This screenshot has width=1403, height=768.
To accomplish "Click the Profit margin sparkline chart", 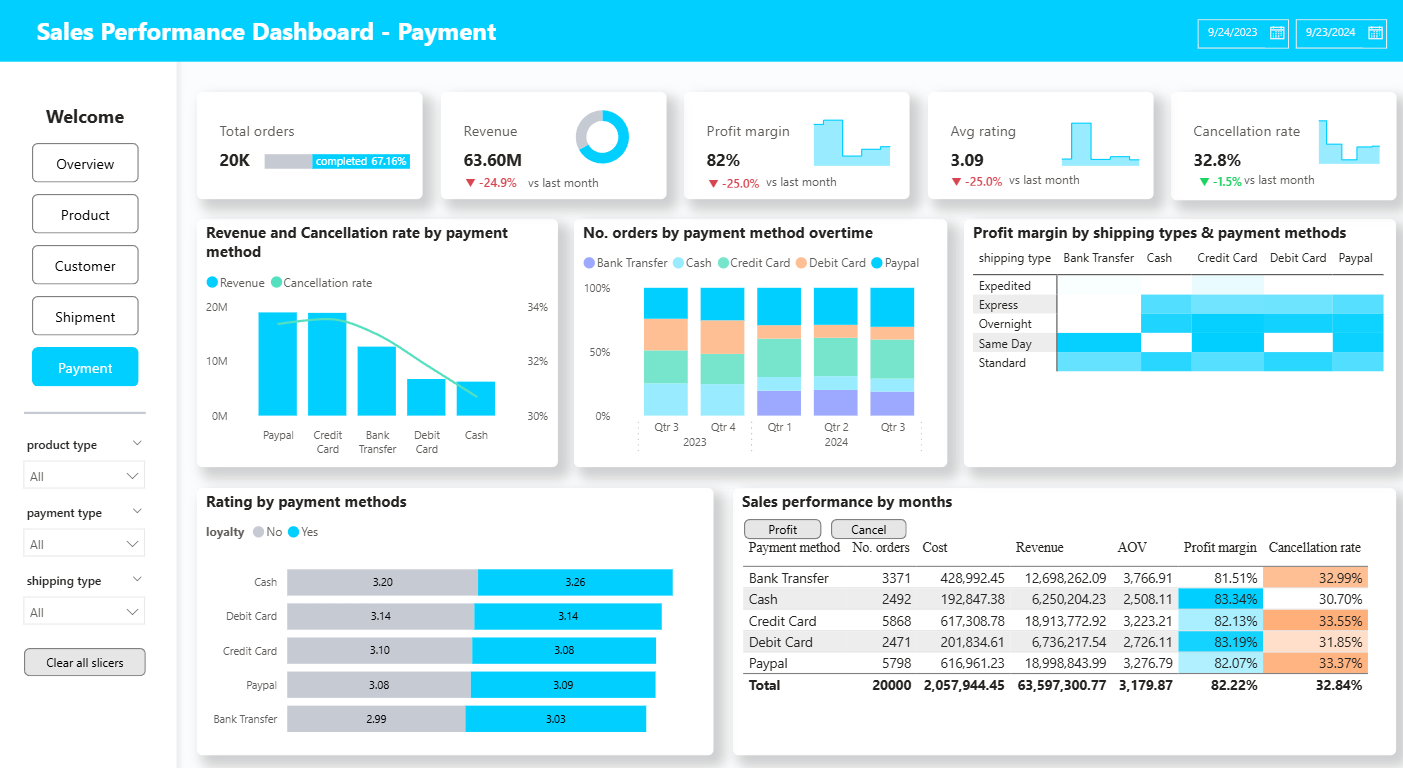I will 851,143.
